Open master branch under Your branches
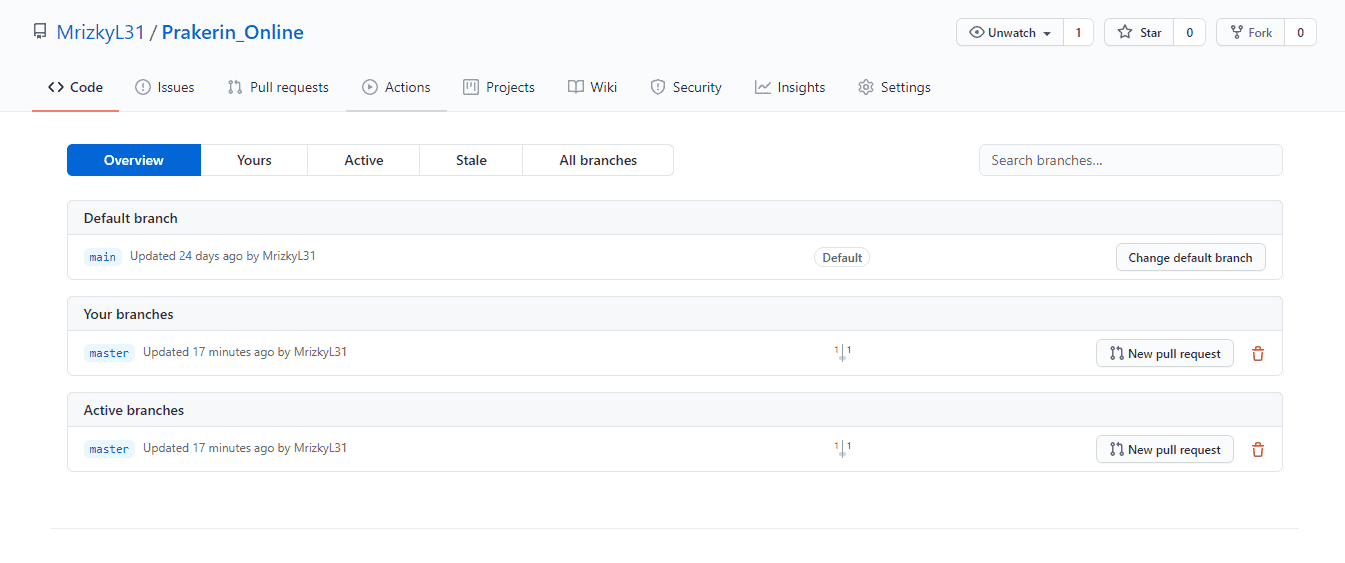Viewport: 1345px width, 563px height. click(109, 353)
